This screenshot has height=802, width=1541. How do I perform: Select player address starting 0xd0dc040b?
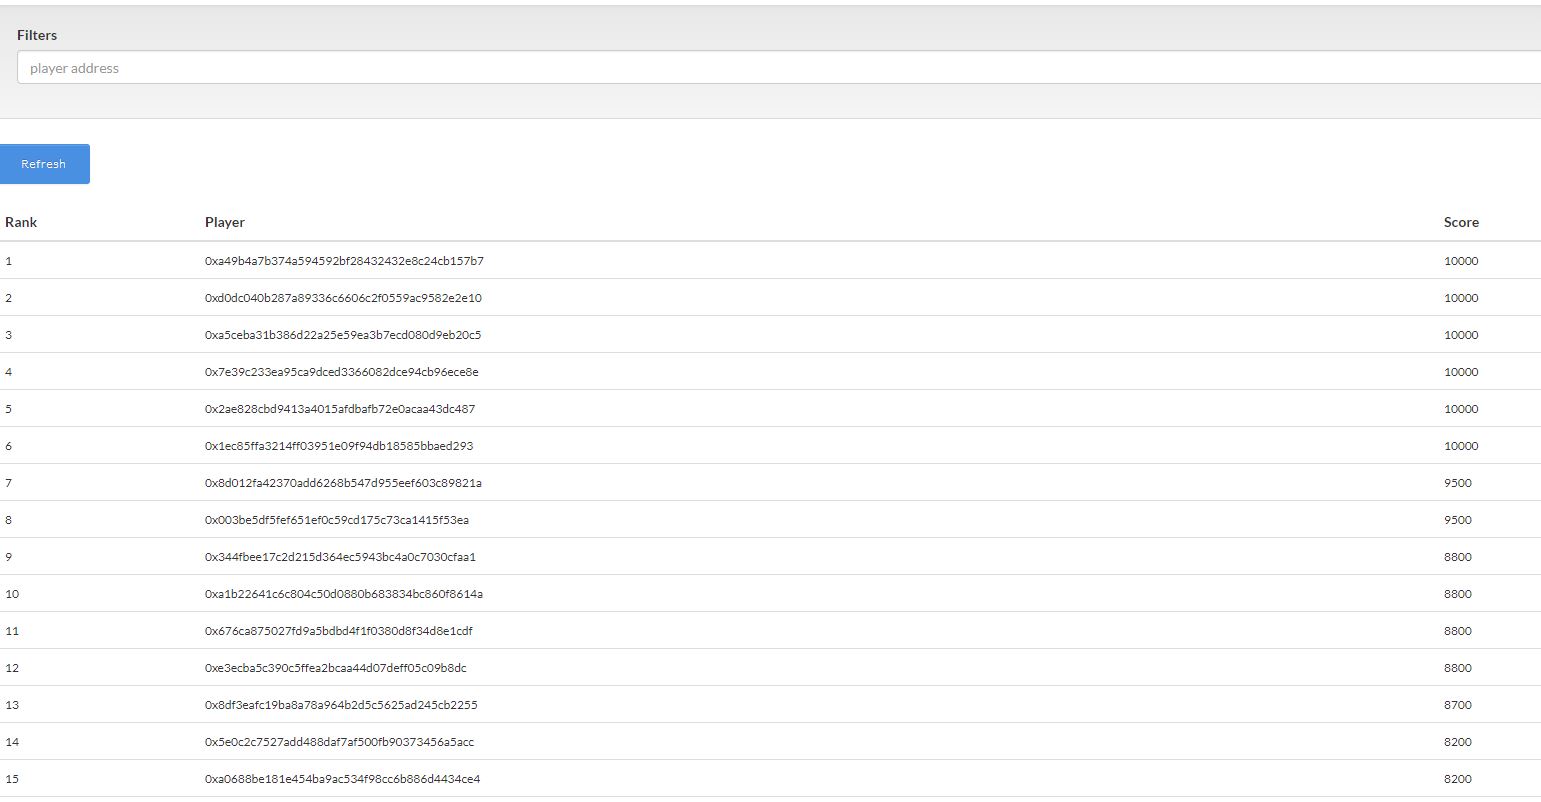tap(343, 298)
